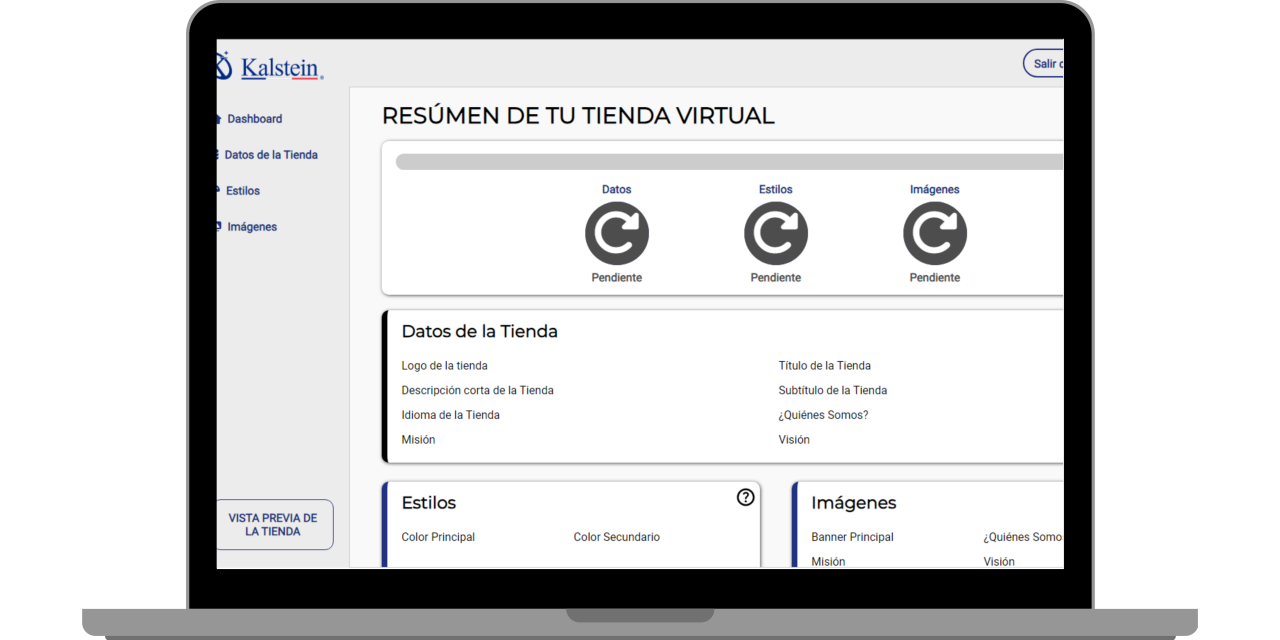
Task: Click the Datos label above the status icon
Action: click(x=617, y=189)
